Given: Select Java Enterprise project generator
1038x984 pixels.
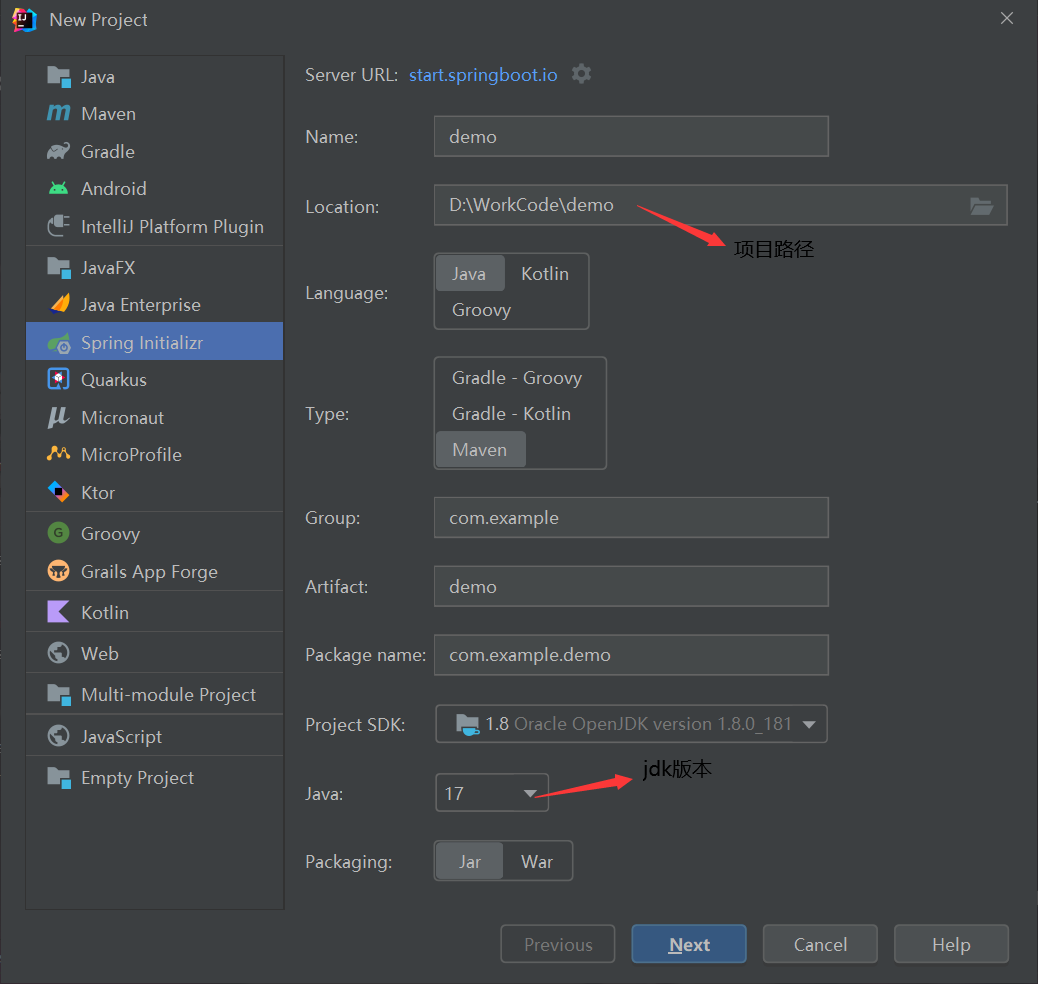Looking at the screenshot, I should click(155, 305).
